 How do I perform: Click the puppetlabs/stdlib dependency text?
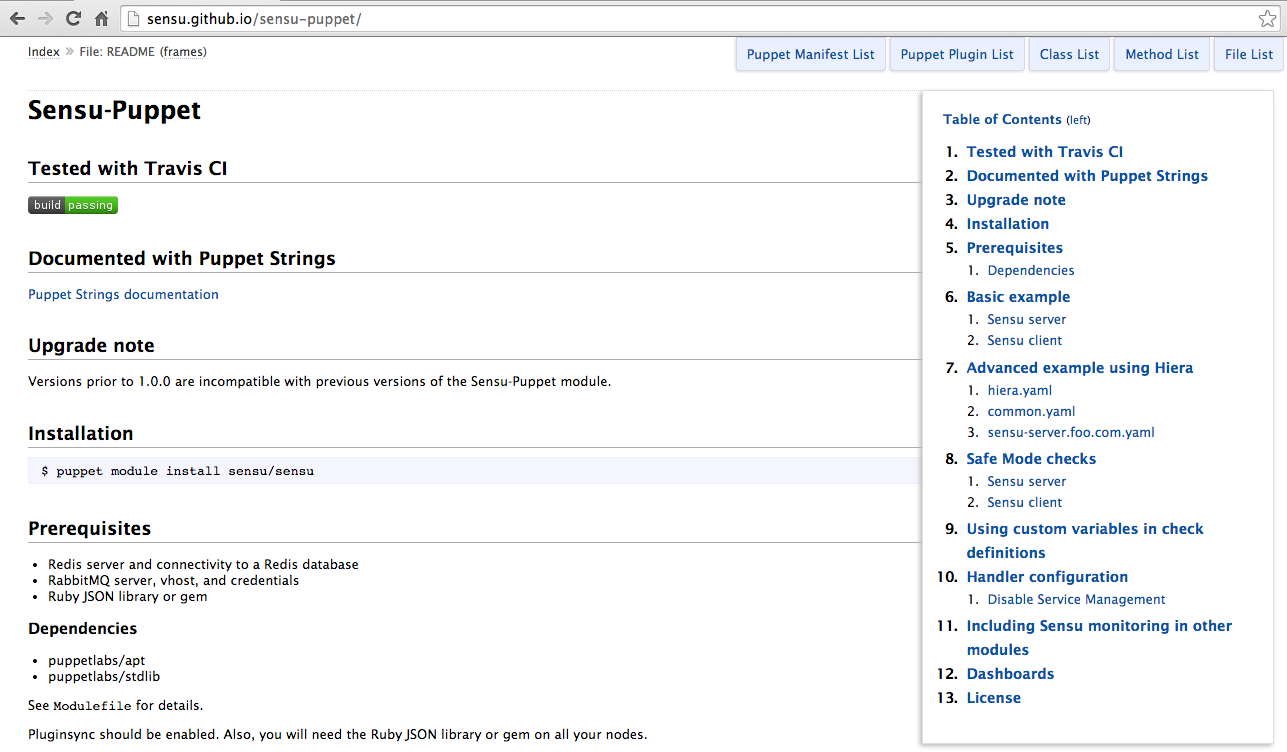point(104,676)
